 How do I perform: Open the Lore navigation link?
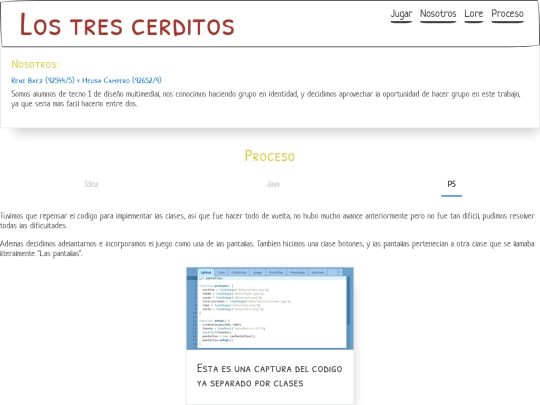(x=474, y=14)
